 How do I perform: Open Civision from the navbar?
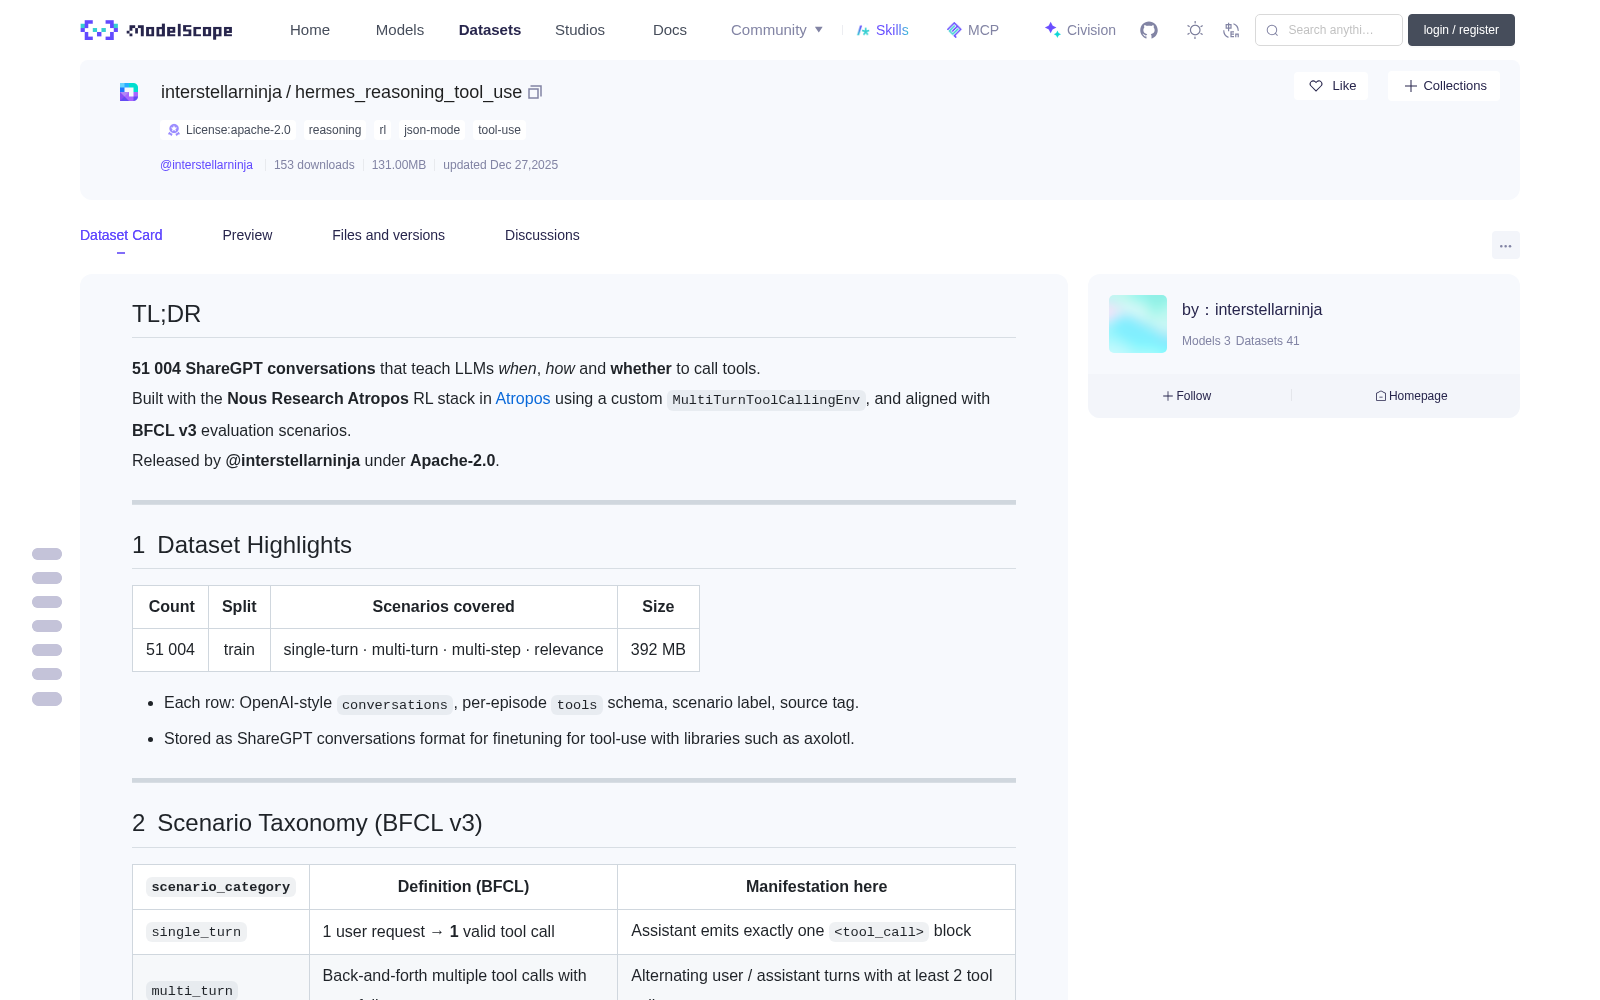(1080, 30)
